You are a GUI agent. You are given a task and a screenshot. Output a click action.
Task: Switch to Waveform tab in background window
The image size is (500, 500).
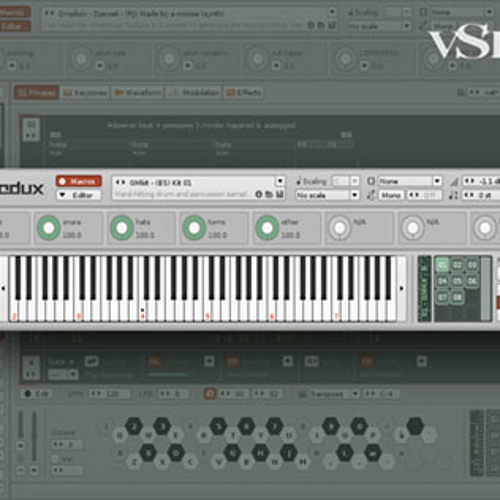tap(138, 93)
